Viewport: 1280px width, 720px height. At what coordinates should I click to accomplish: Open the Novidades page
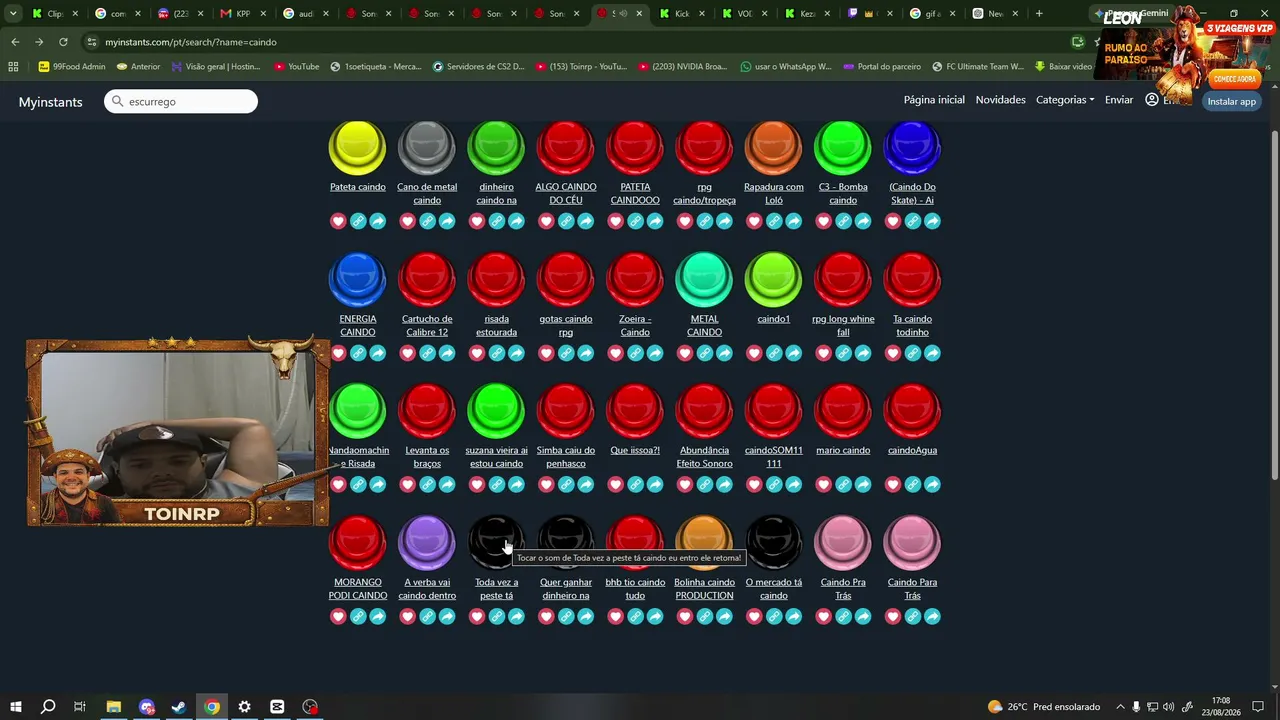(1001, 100)
